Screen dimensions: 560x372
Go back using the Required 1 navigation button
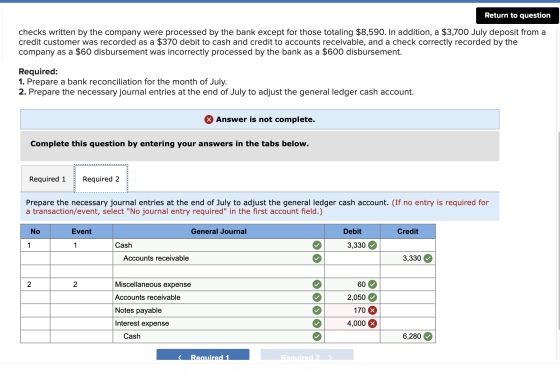click(203, 355)
